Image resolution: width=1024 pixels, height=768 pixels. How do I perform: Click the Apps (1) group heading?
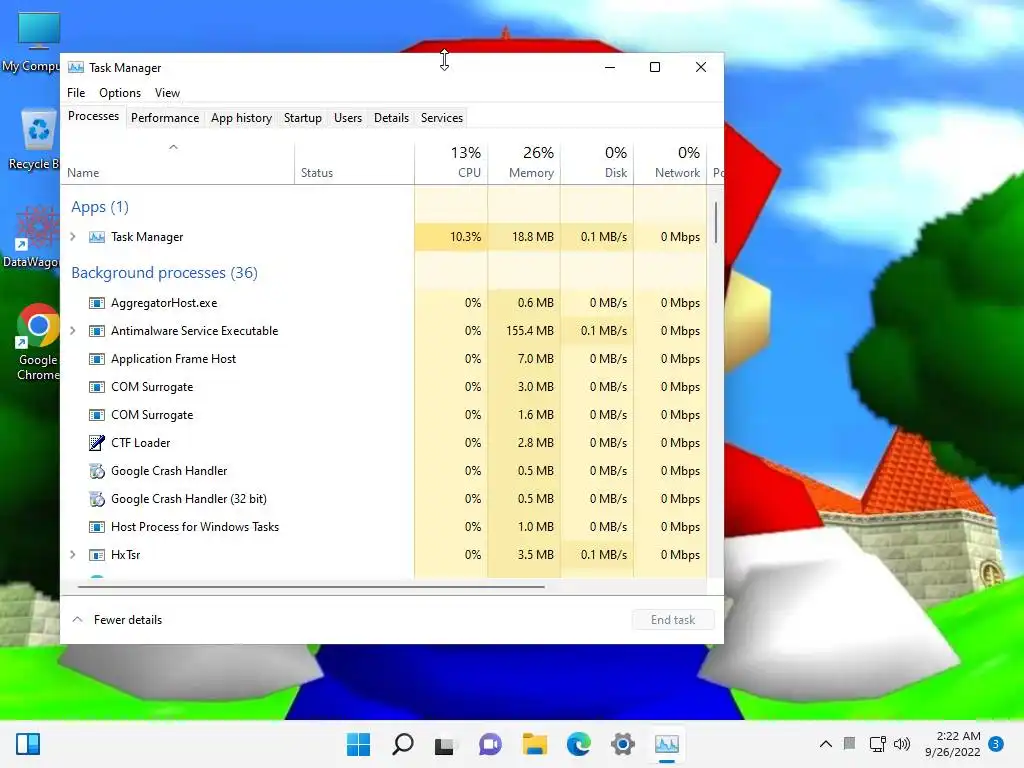[100, 206]
